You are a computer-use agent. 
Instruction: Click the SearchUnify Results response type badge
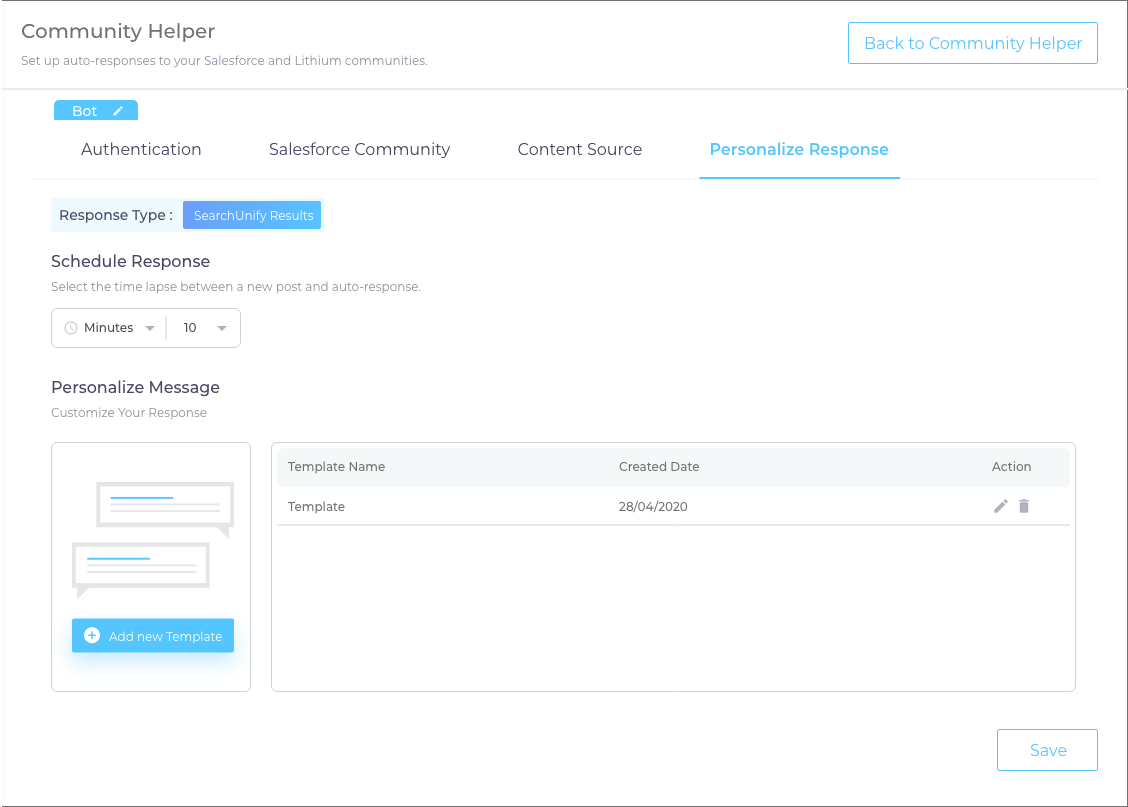pos(253,215)
